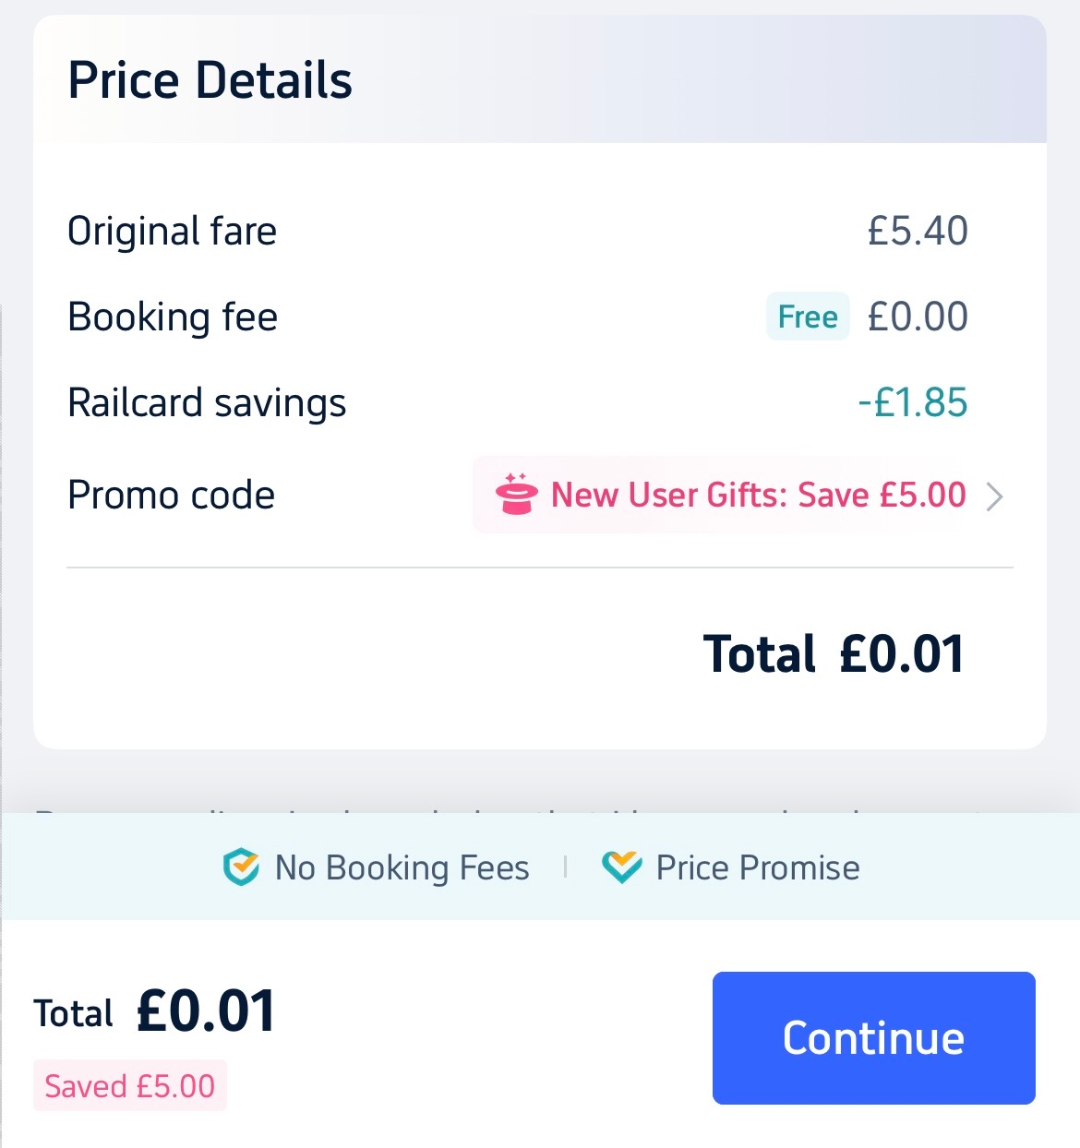1080x1148 pixels.
Task: Click the £0.00 booking fee amount
Action: [917, 317]
